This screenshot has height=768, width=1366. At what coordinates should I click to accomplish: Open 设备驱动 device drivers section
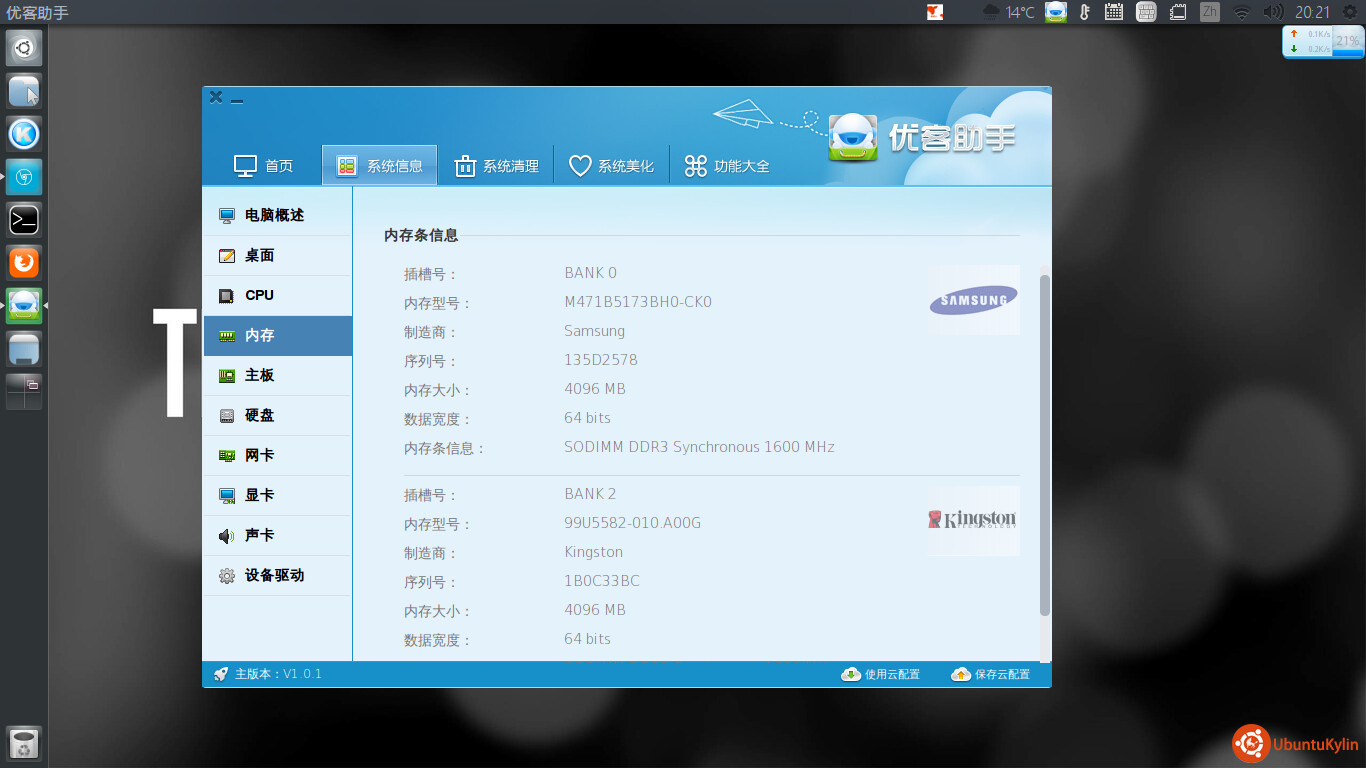tap(274, 575)
